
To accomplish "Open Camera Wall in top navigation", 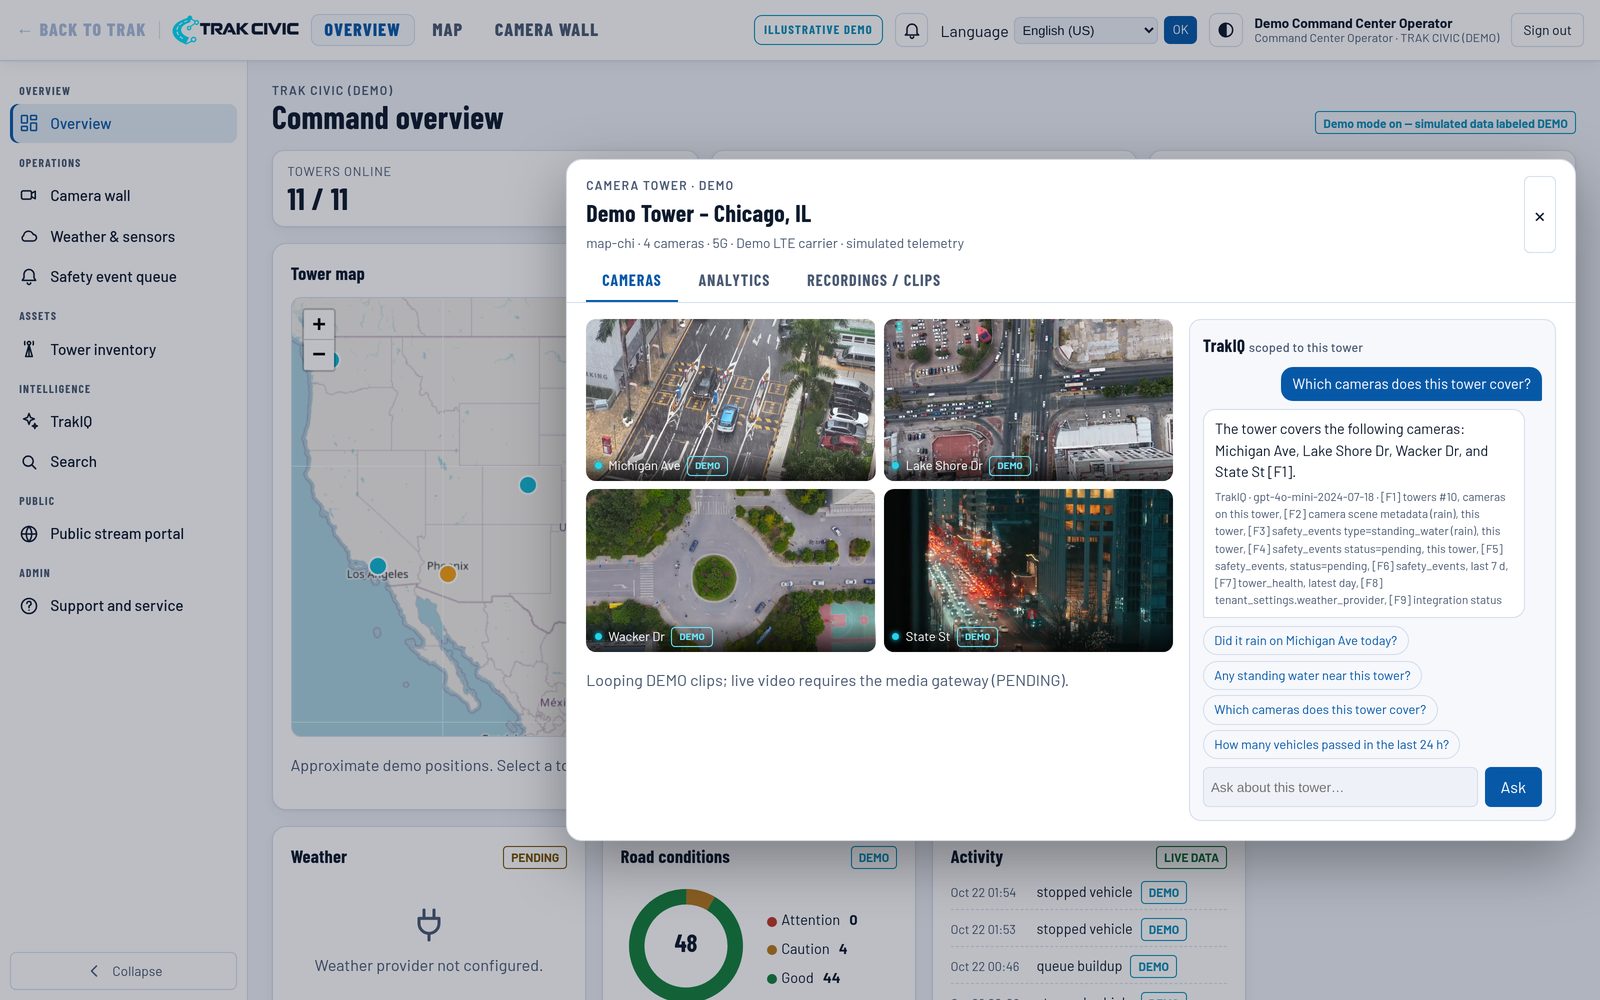I will [546, 30].
